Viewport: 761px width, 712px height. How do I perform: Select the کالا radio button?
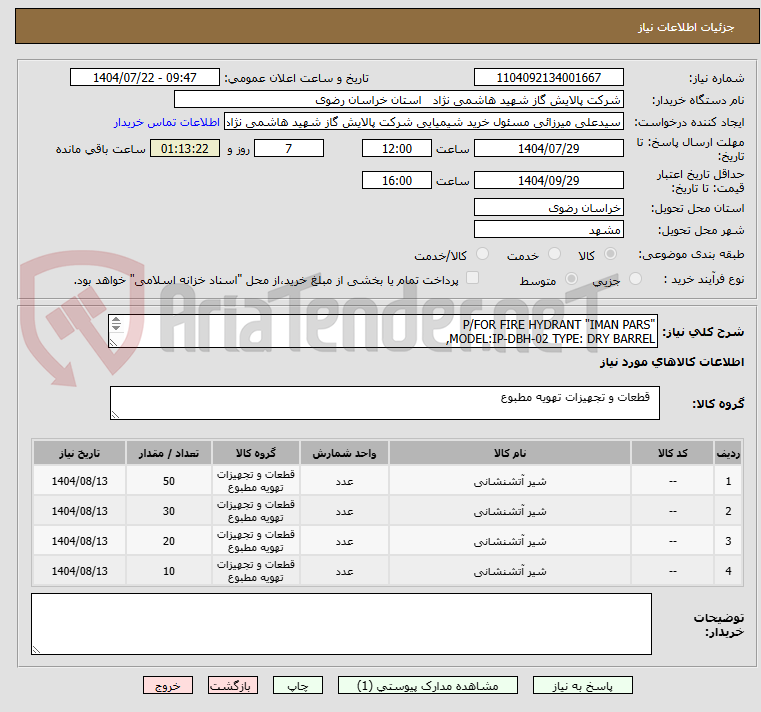tap(610, 255)
